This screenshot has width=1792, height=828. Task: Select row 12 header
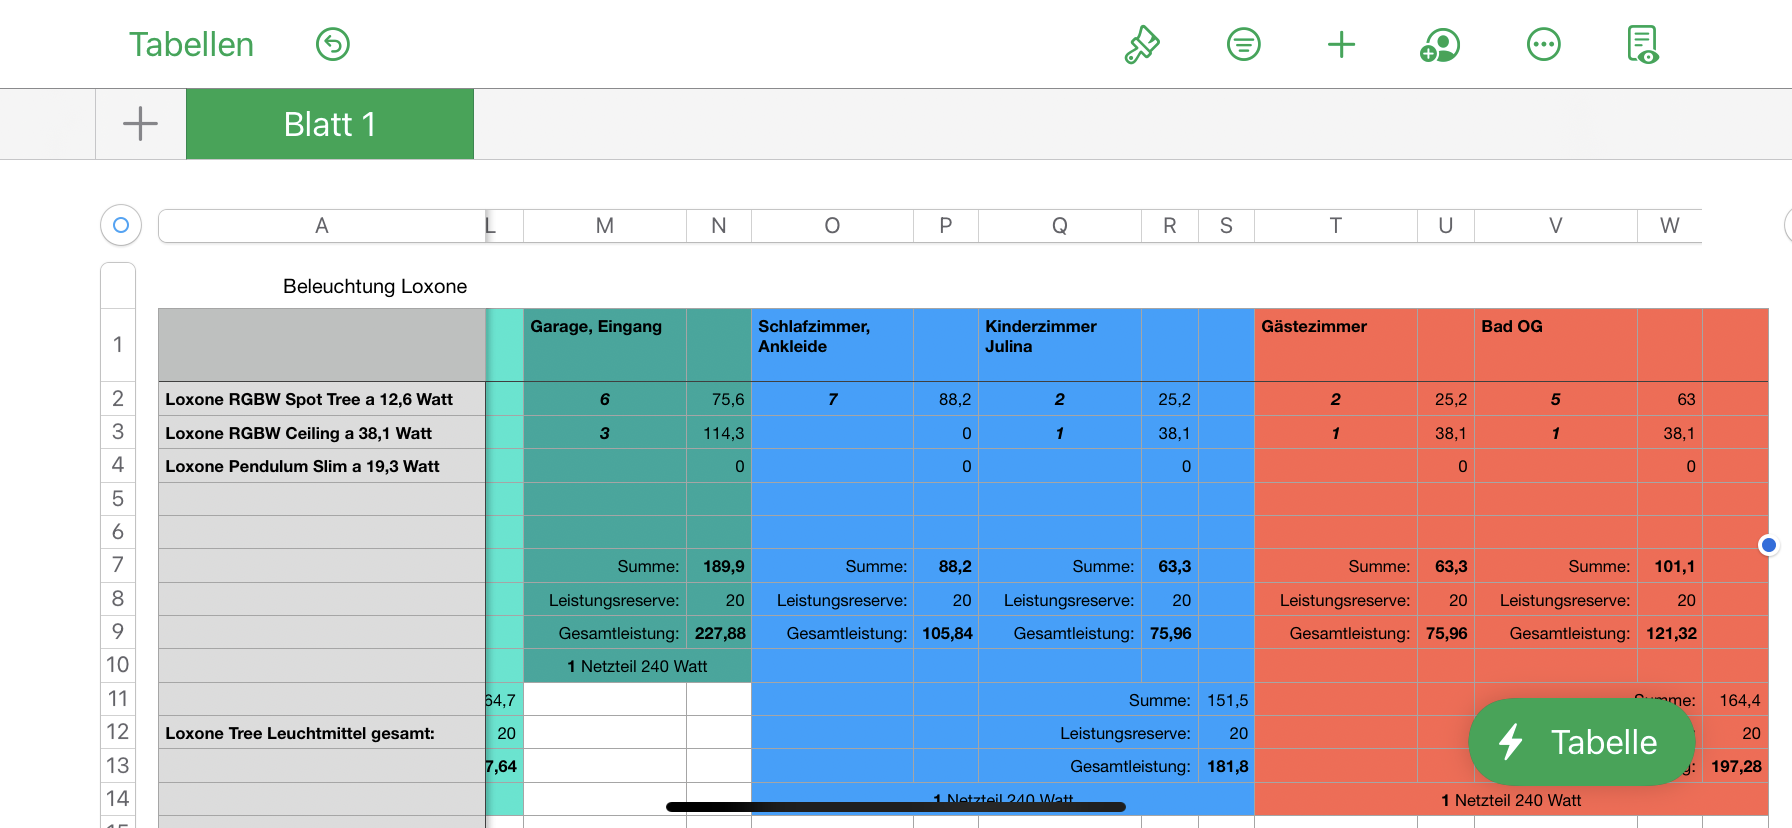coord(118,732)
